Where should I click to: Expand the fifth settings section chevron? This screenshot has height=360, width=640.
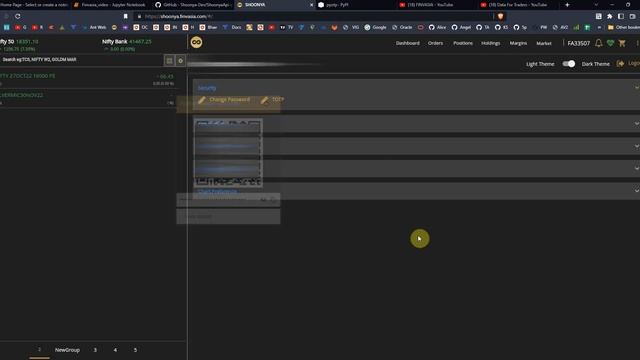pos(636,191)
